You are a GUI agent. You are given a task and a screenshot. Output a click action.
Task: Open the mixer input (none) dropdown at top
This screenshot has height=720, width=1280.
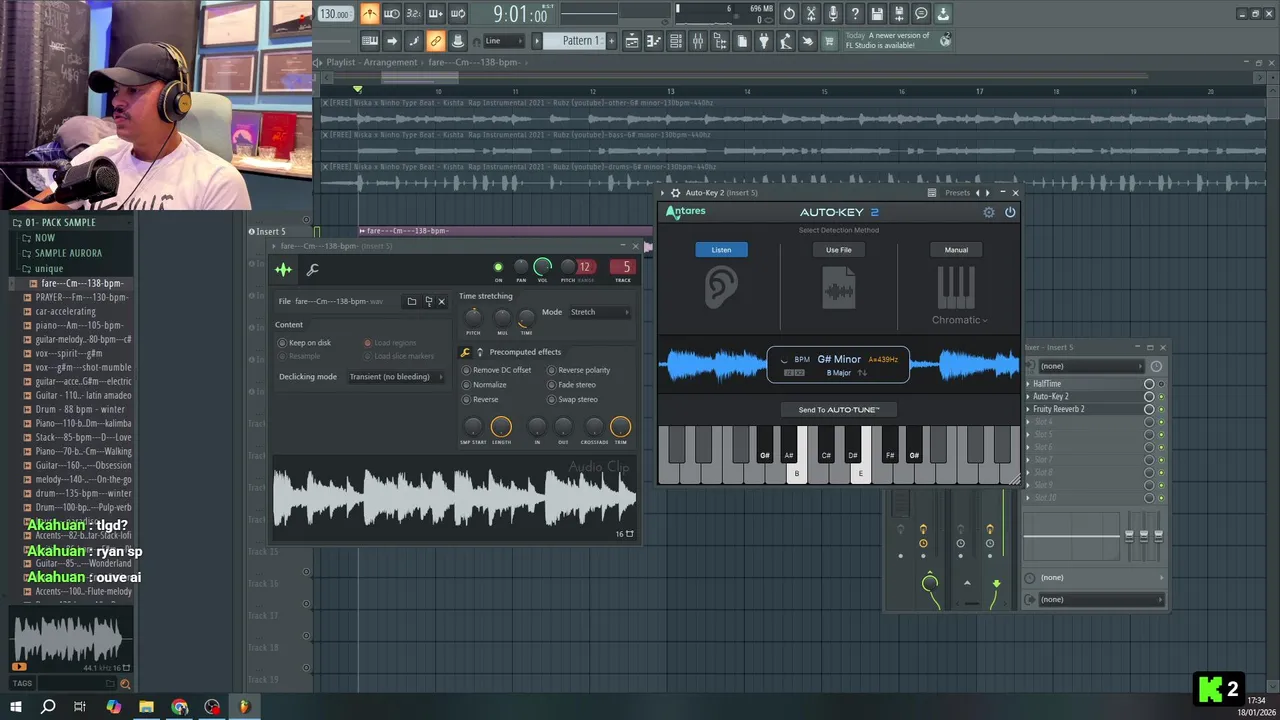coord(1090,366)
